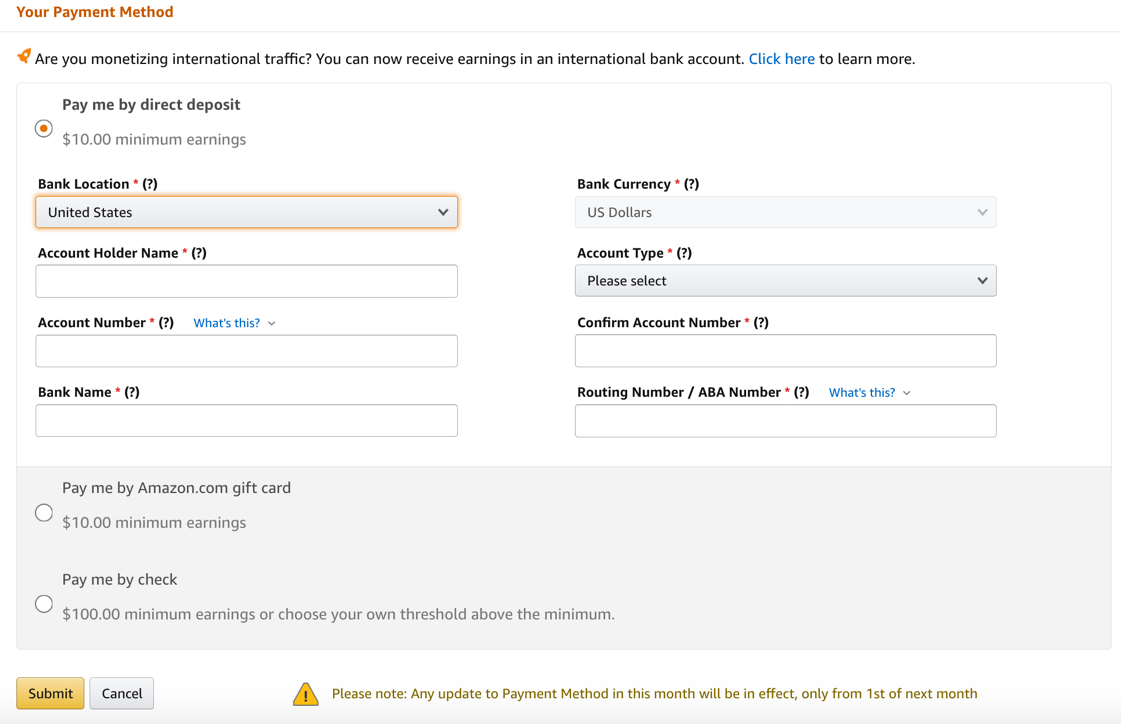Click the yellow warning triangle icon
The width and height of the screenshot is (1121, 724).
(x=305, y=694)
